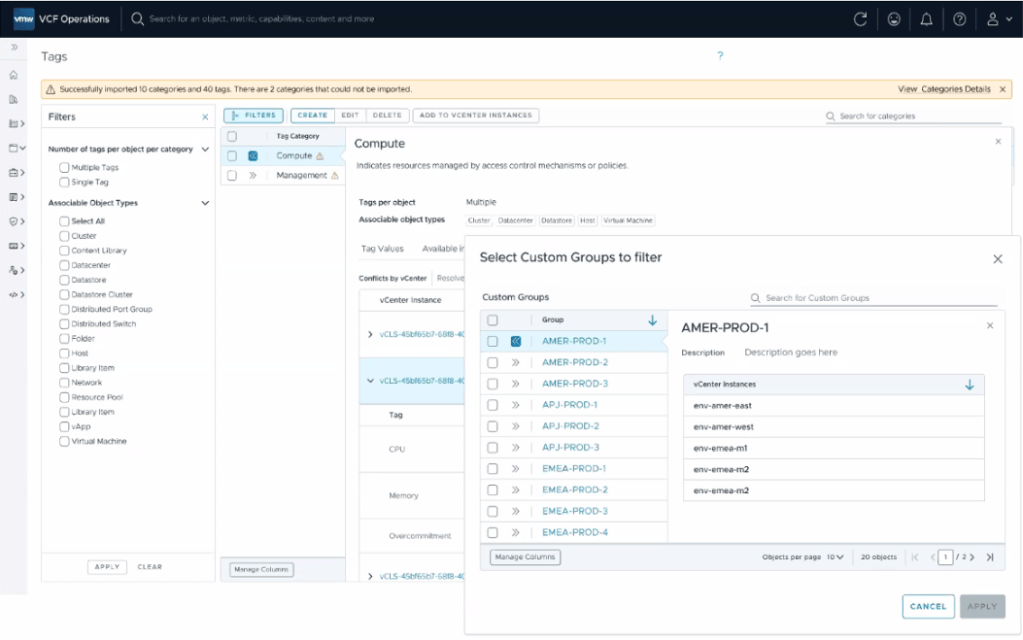1023x640 pixels.
Task: Check the Multiple Tags filter checkbox
Action: coord(65,168)
